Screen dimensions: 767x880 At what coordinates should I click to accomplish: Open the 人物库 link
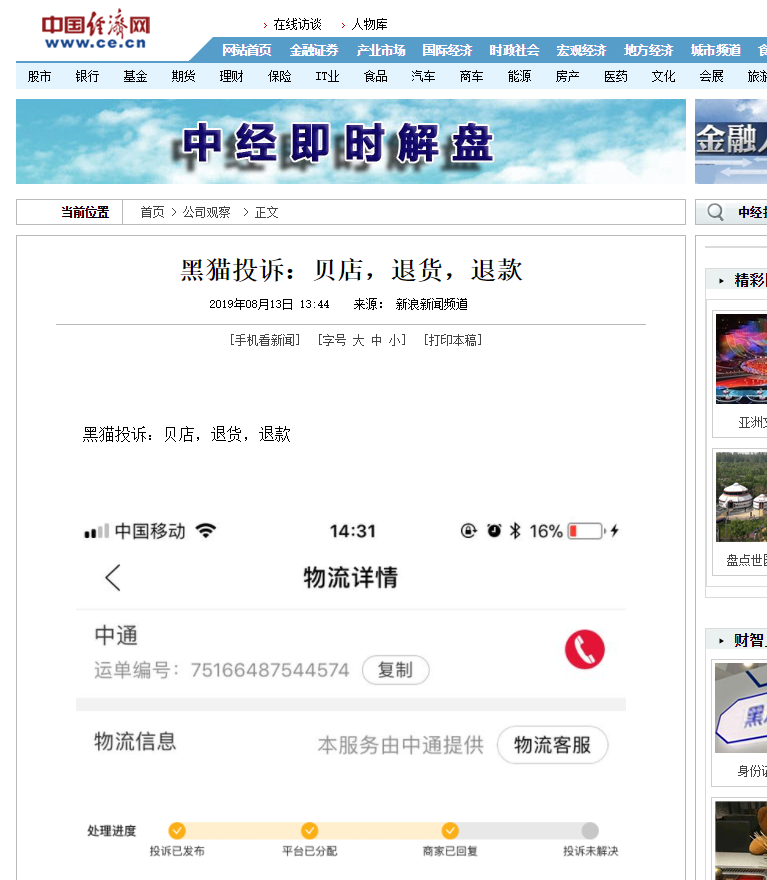[x=369, y=24]
